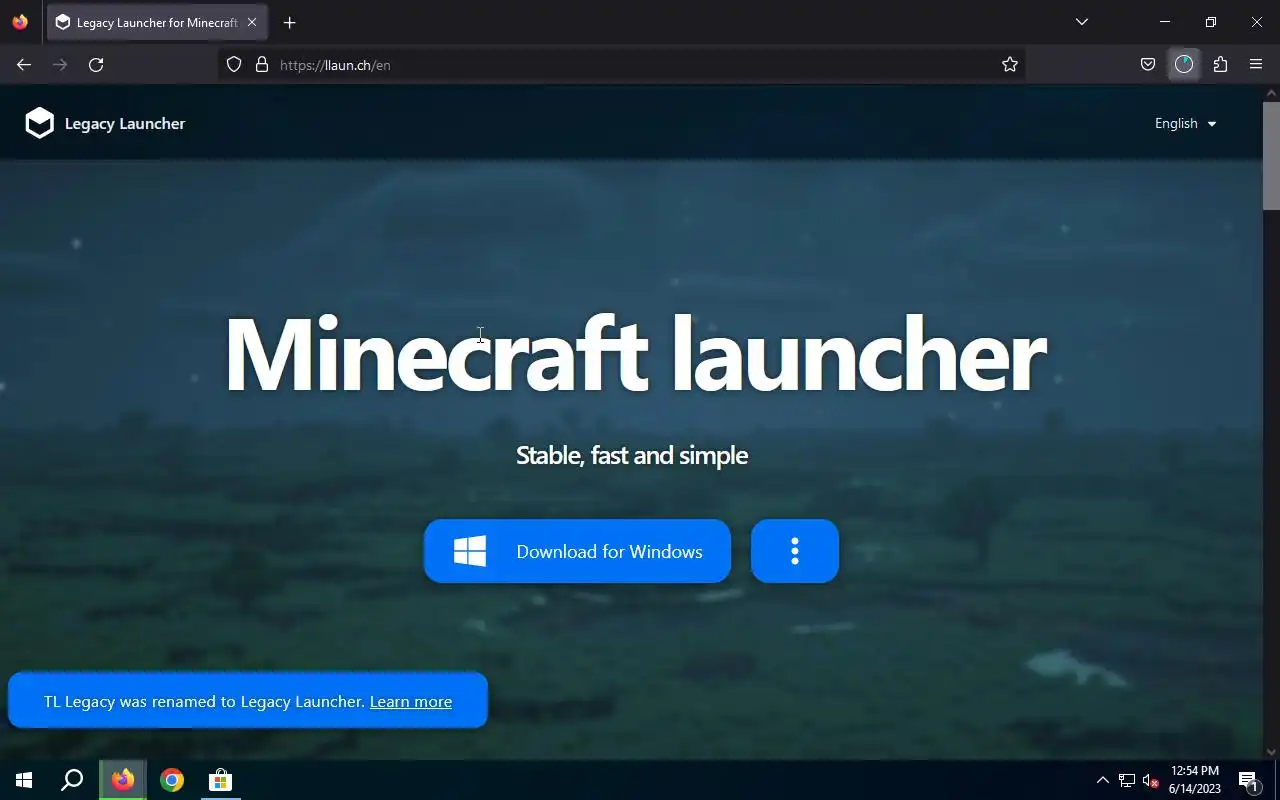
Task: Launch Google Chrome from taskbar
Action: pos(172,780)
